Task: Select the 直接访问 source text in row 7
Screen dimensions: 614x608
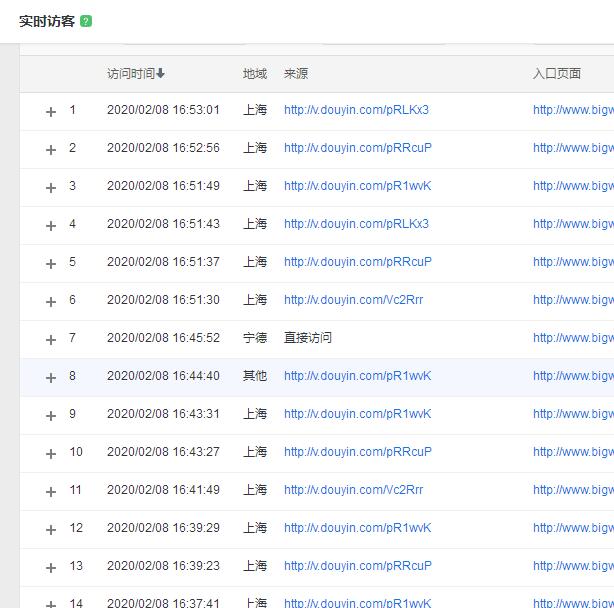Action: point(308,338)
